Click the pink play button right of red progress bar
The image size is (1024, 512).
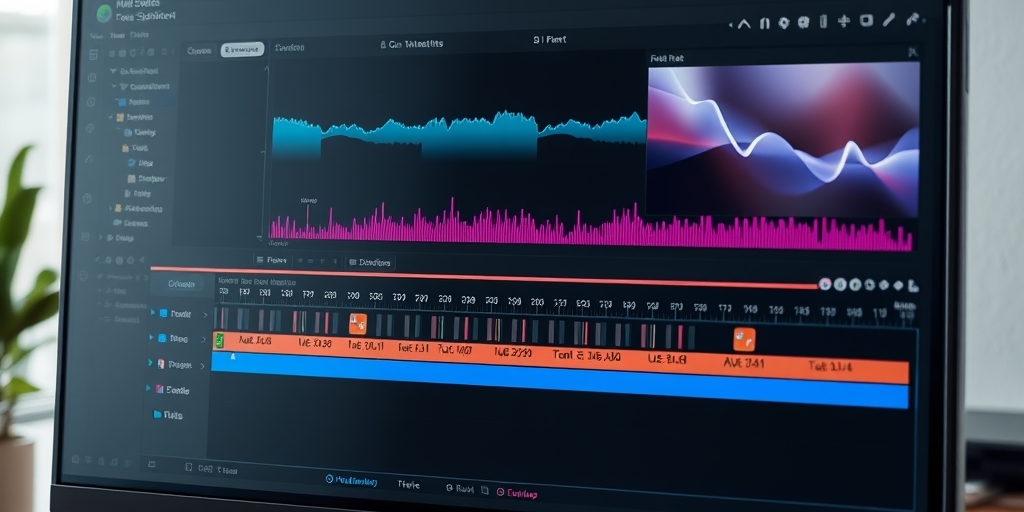click(x=825, y=284)
